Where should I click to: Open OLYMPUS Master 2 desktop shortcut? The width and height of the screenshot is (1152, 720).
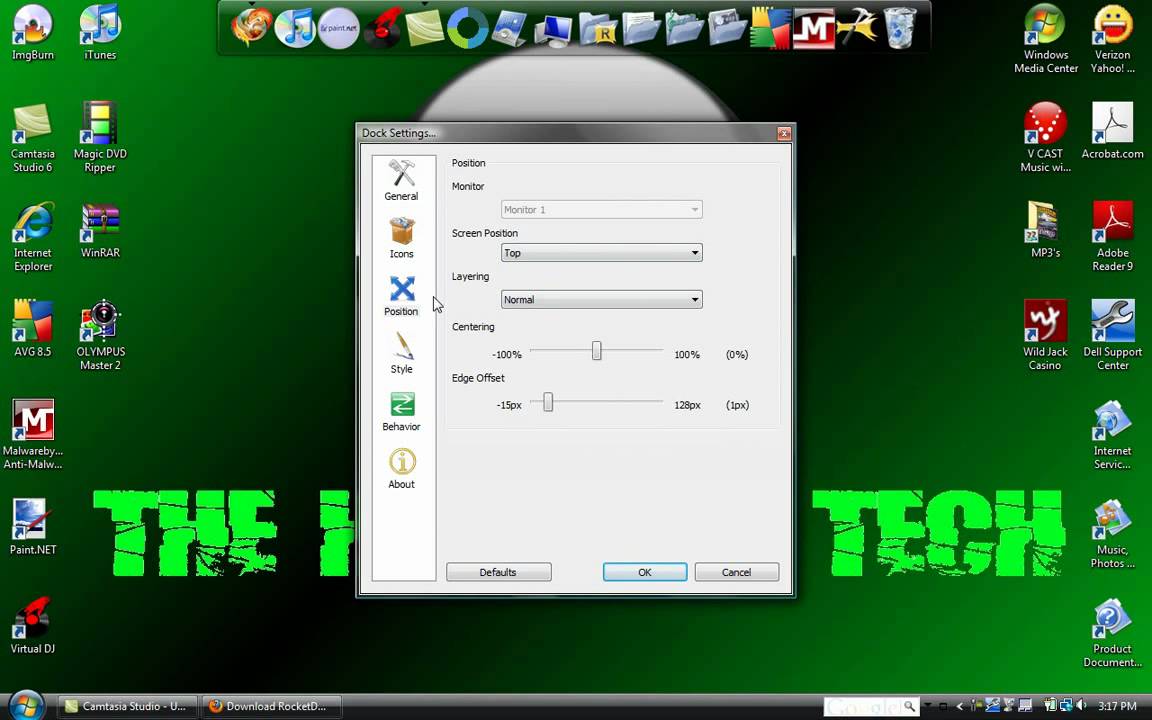[100, 335]
